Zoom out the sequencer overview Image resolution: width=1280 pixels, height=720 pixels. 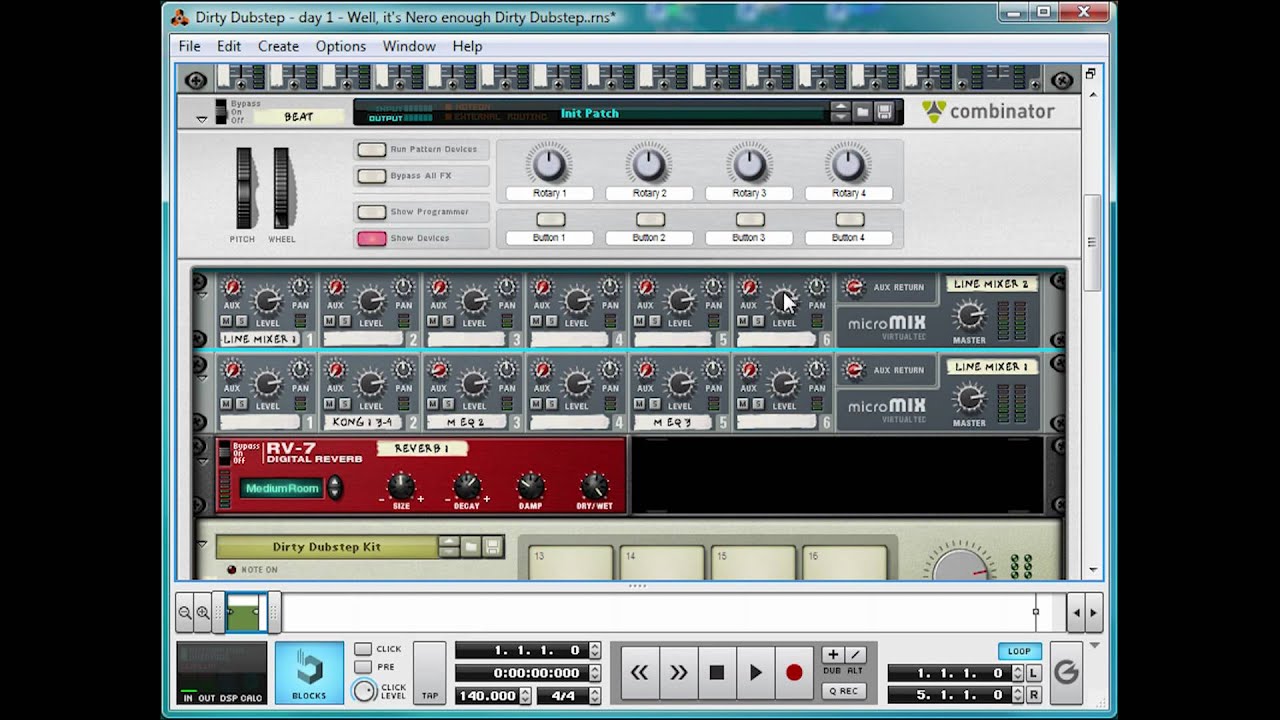tap(185, 613)
